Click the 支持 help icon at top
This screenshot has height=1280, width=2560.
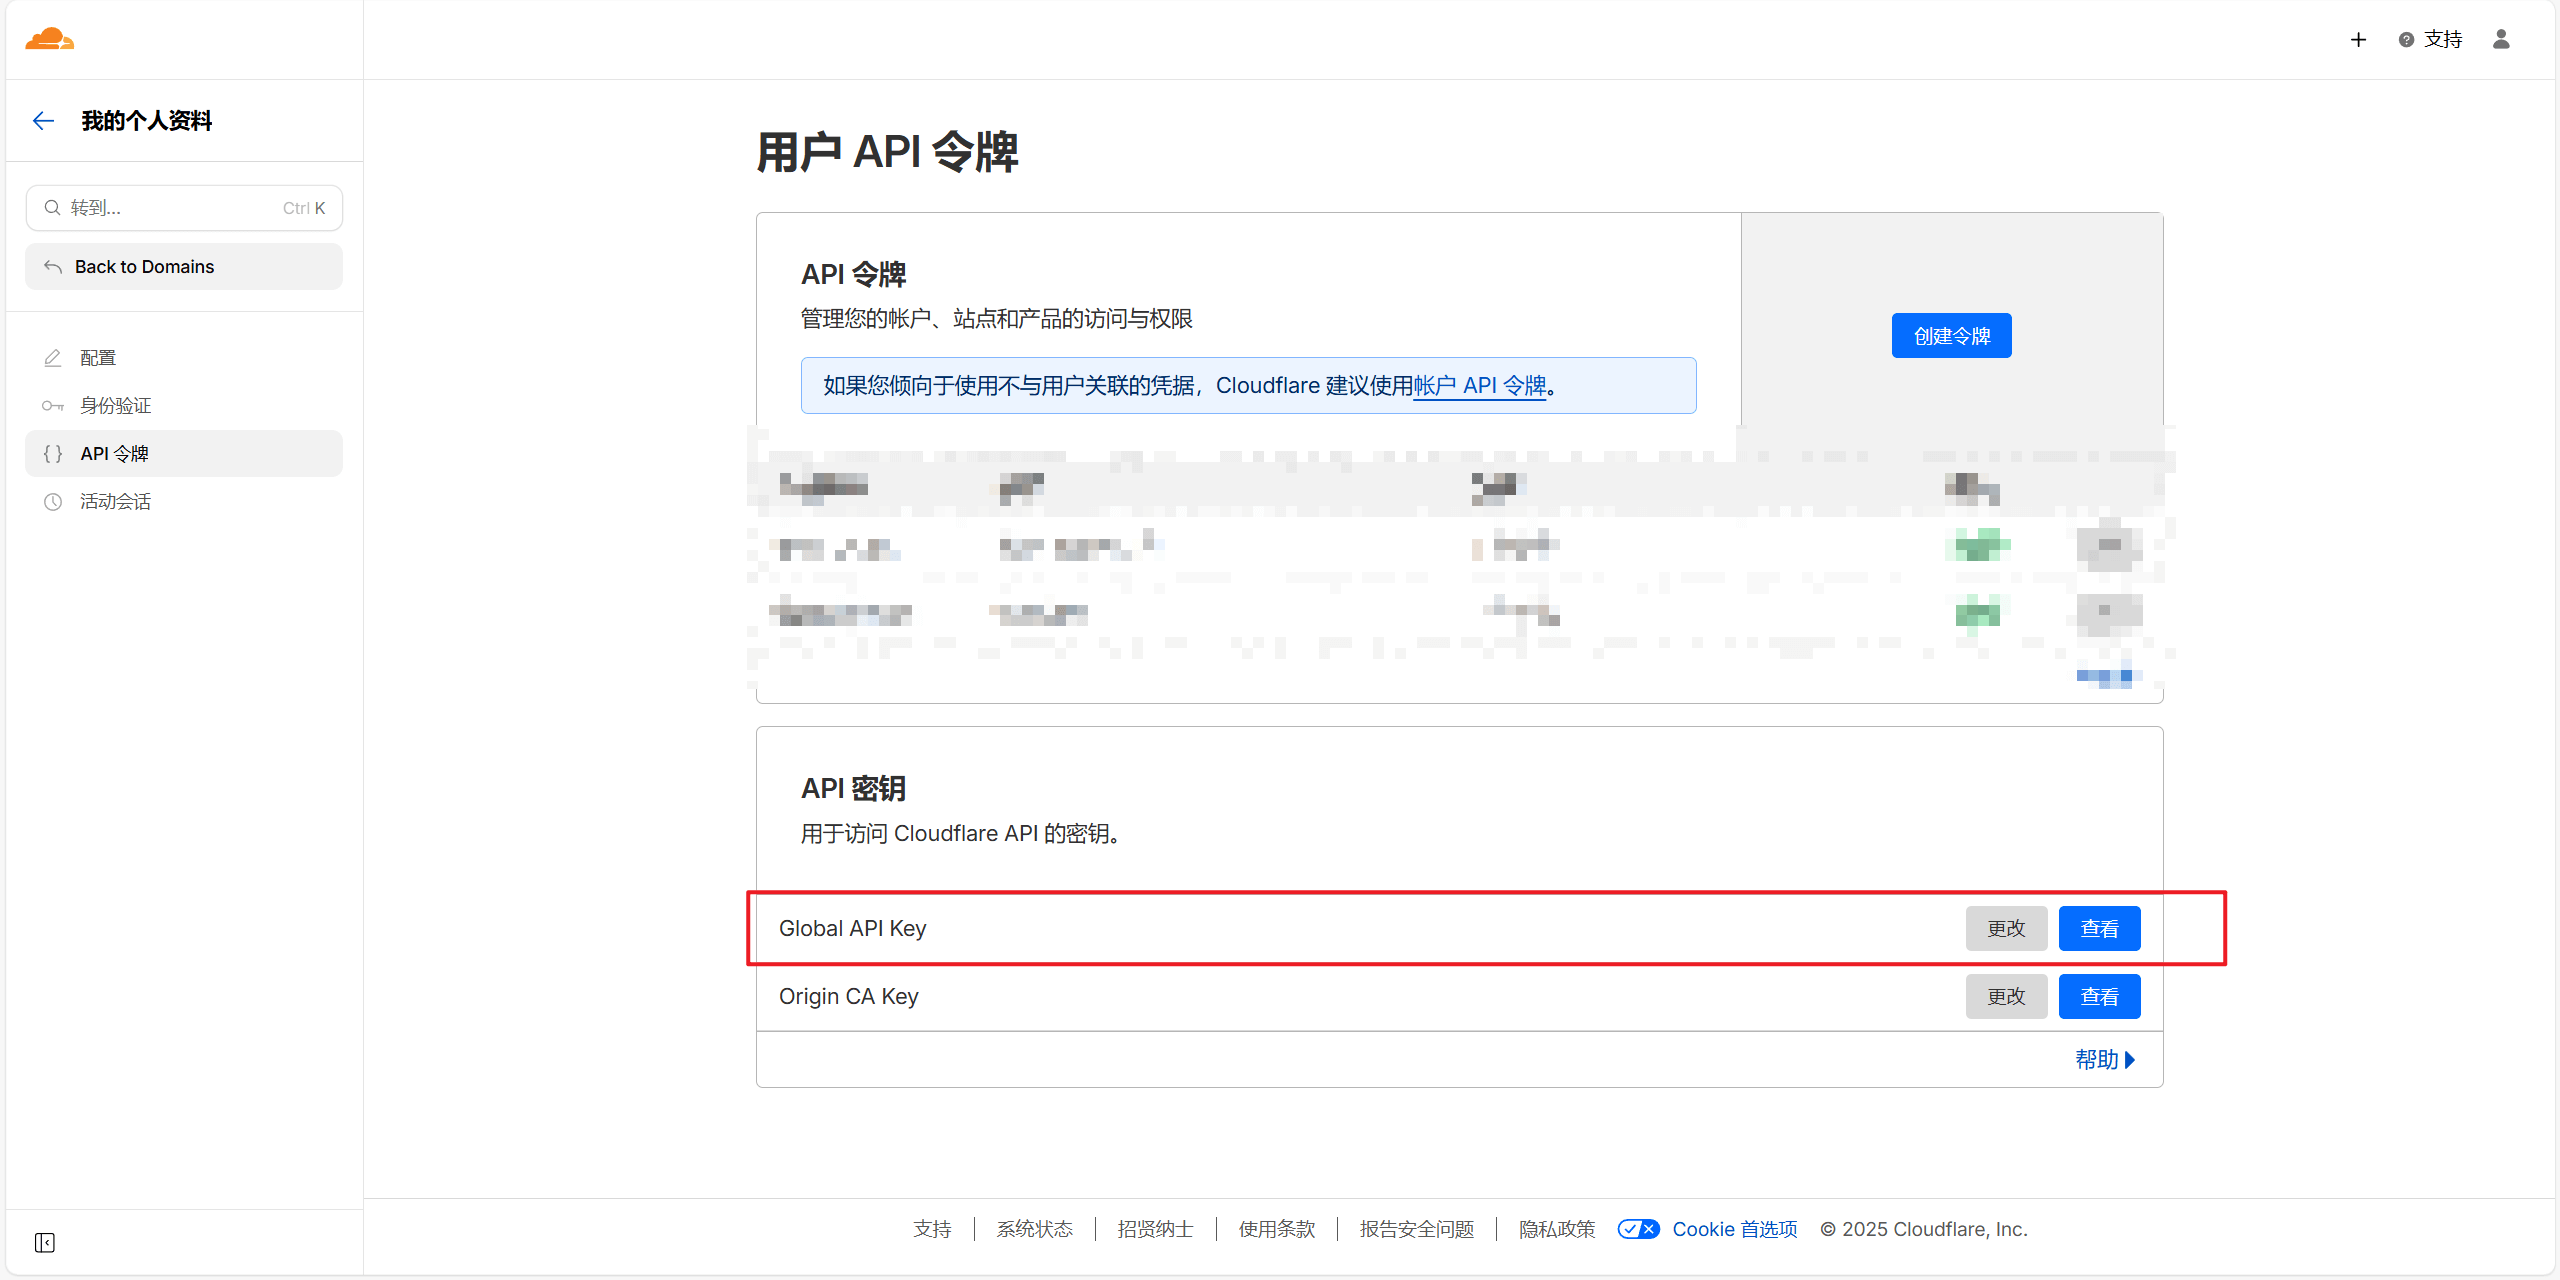[2406, 40]
